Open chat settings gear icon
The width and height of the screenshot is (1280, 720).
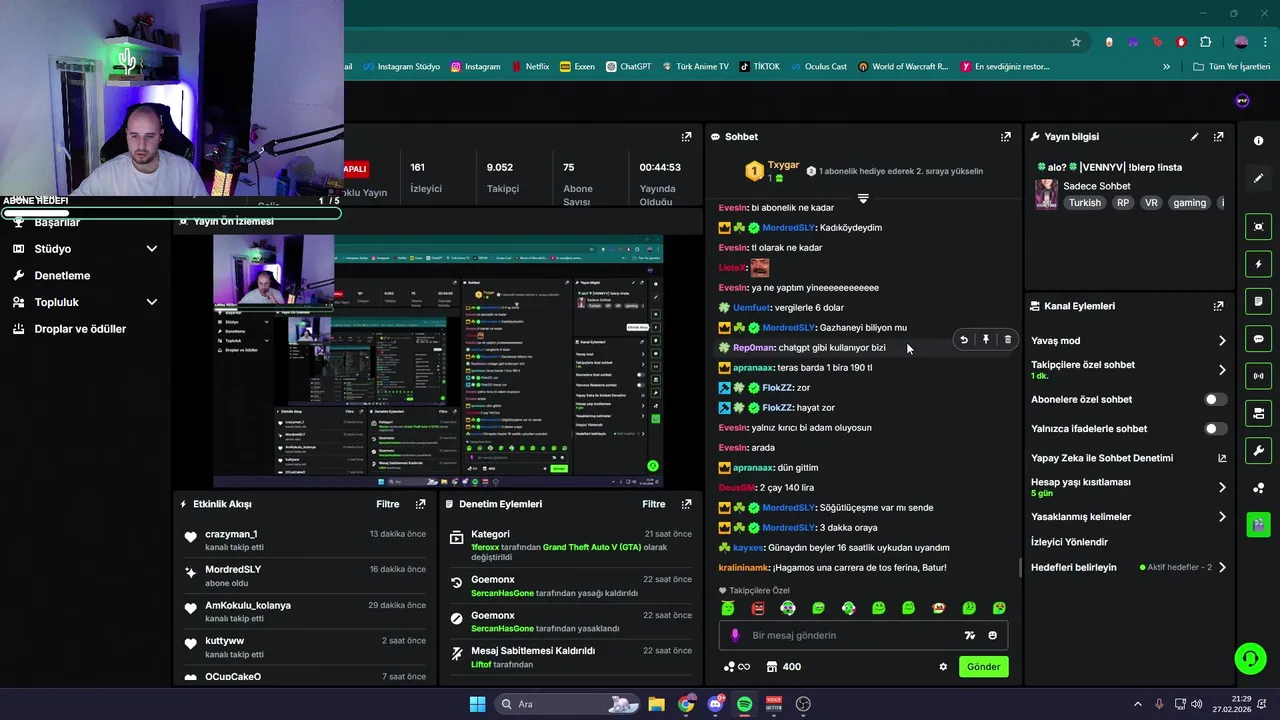tap(943, 667)
